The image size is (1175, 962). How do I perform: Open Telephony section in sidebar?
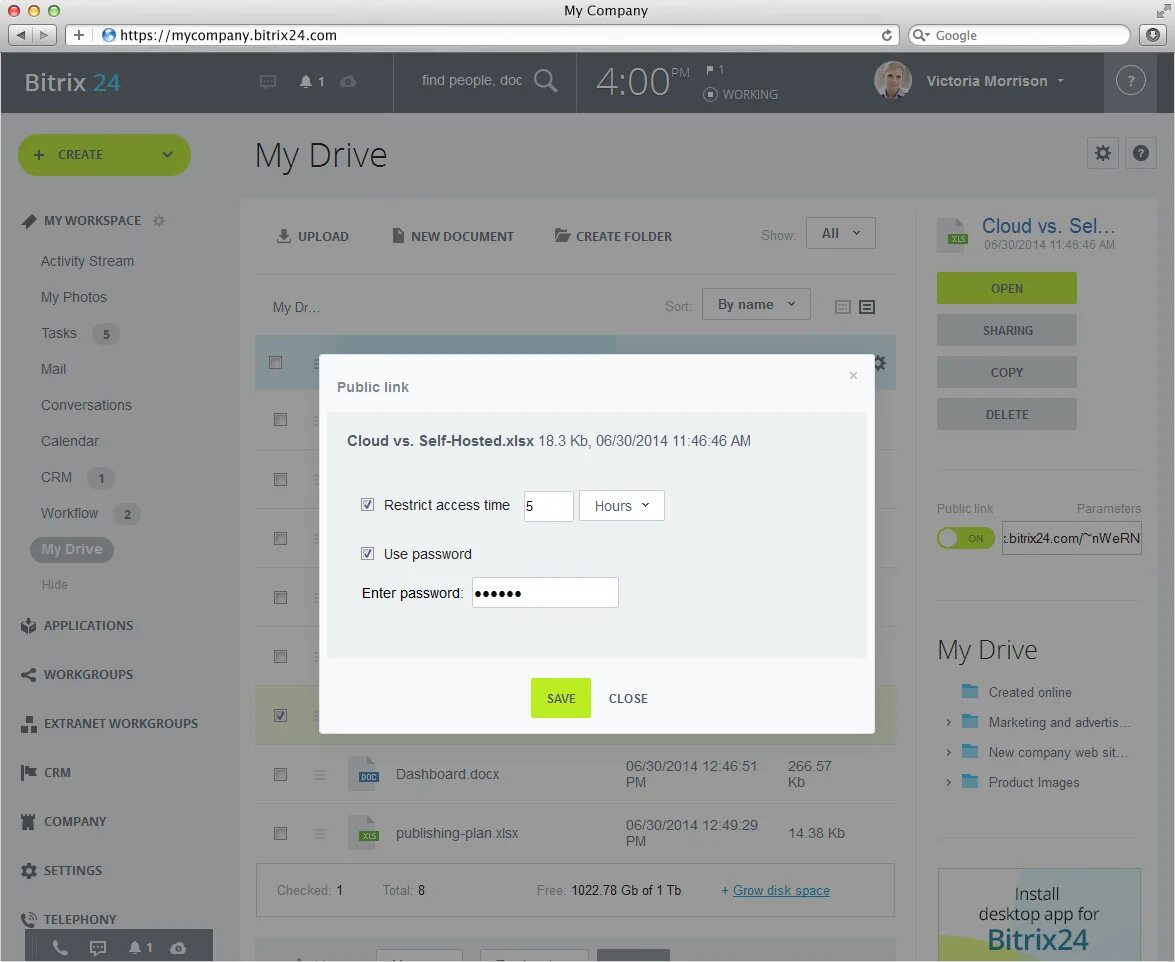(79, 919)
